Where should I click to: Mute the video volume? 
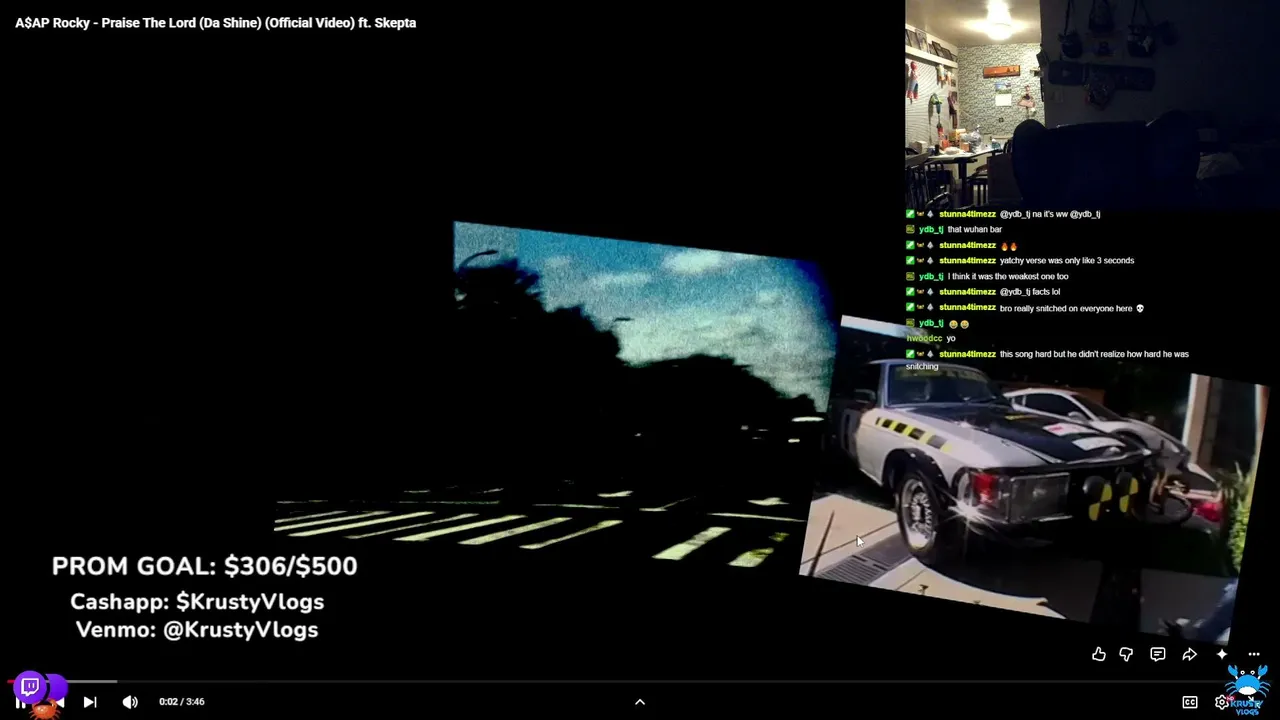[130, 702]
